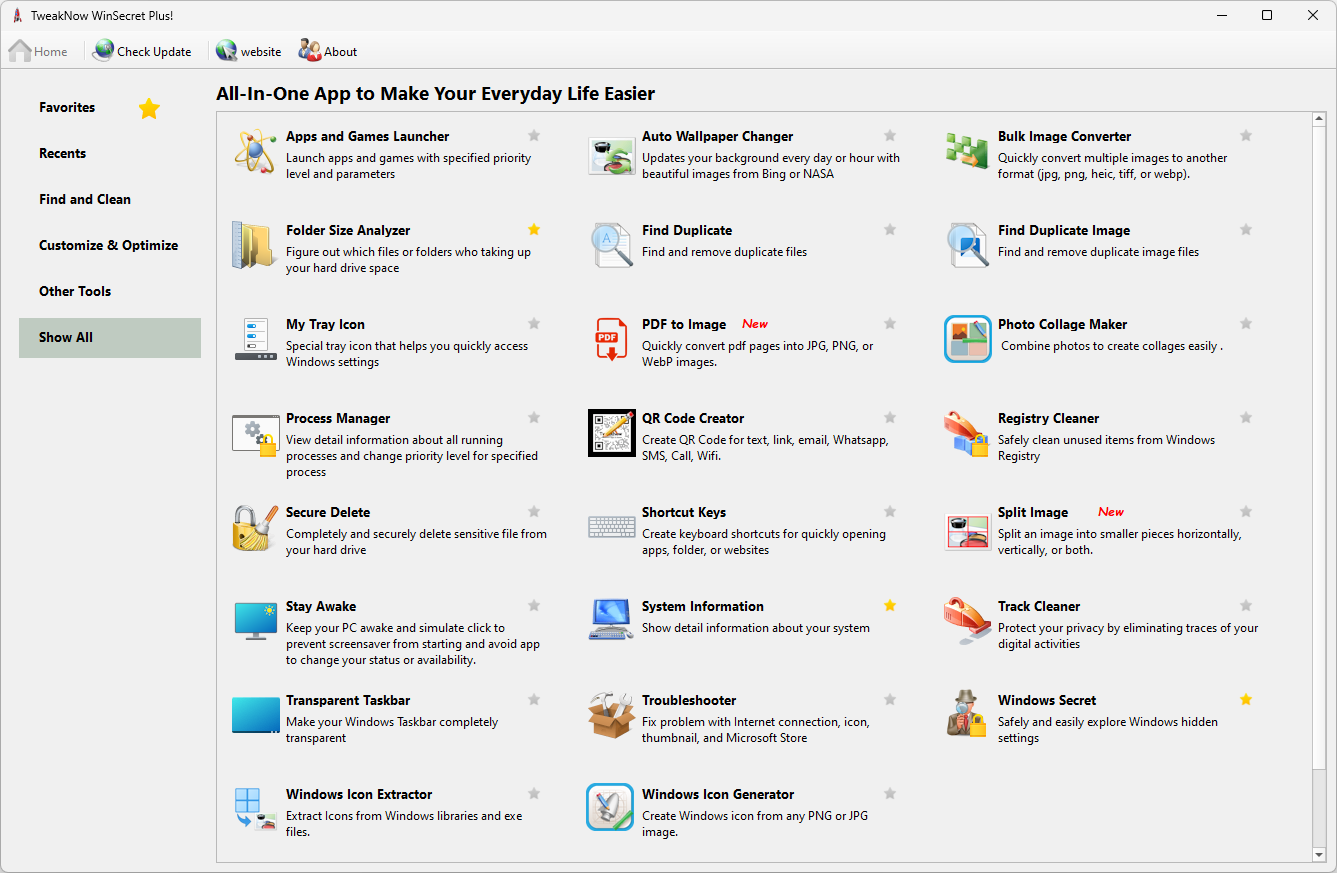Open the System Information computer icon

click(611, 621)
